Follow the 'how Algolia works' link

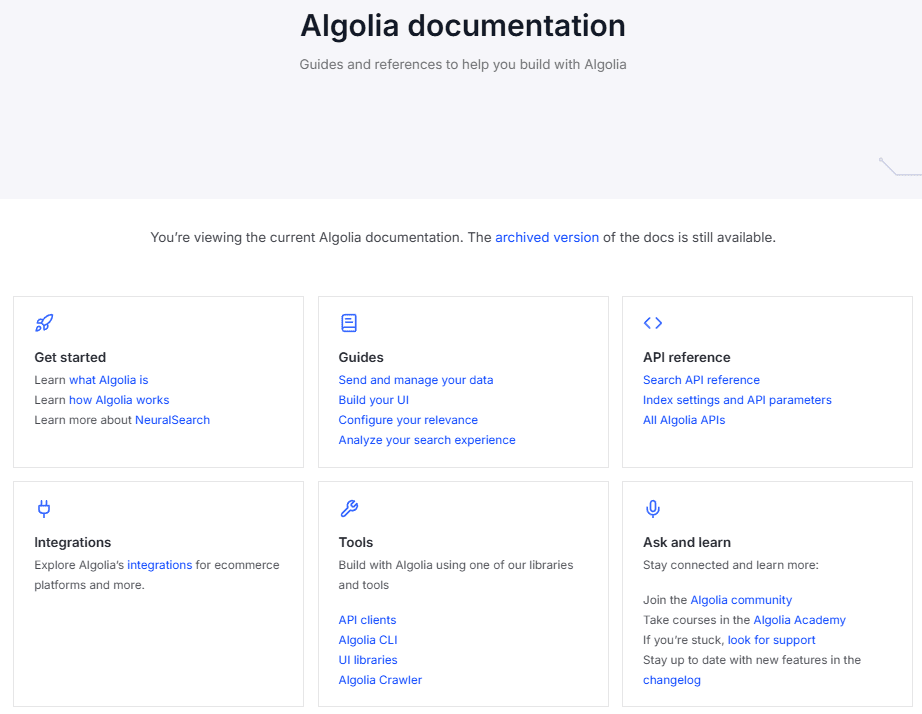[x=119, y=400]
